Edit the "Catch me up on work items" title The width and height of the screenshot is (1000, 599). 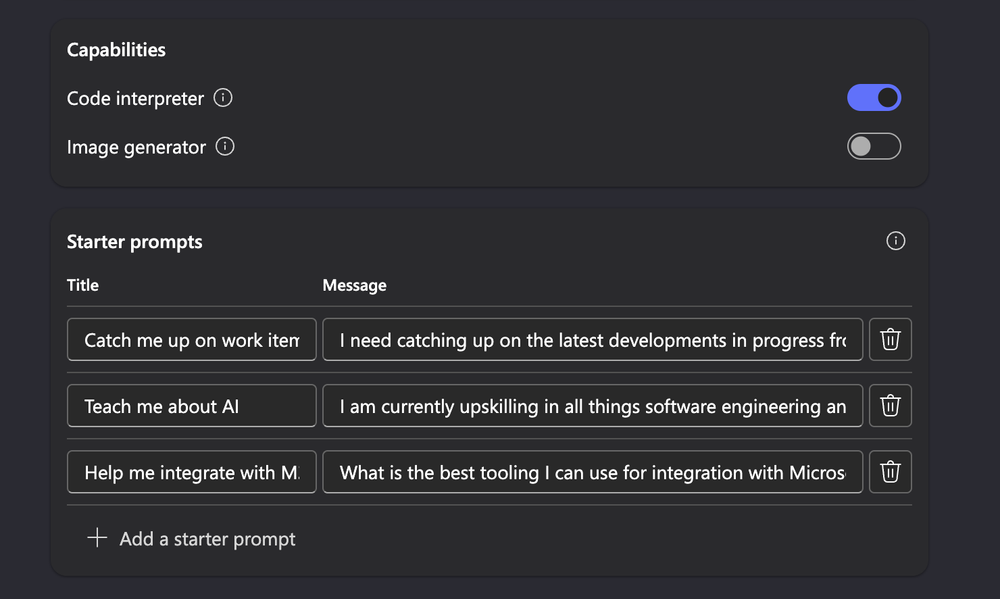click(191, 339)
